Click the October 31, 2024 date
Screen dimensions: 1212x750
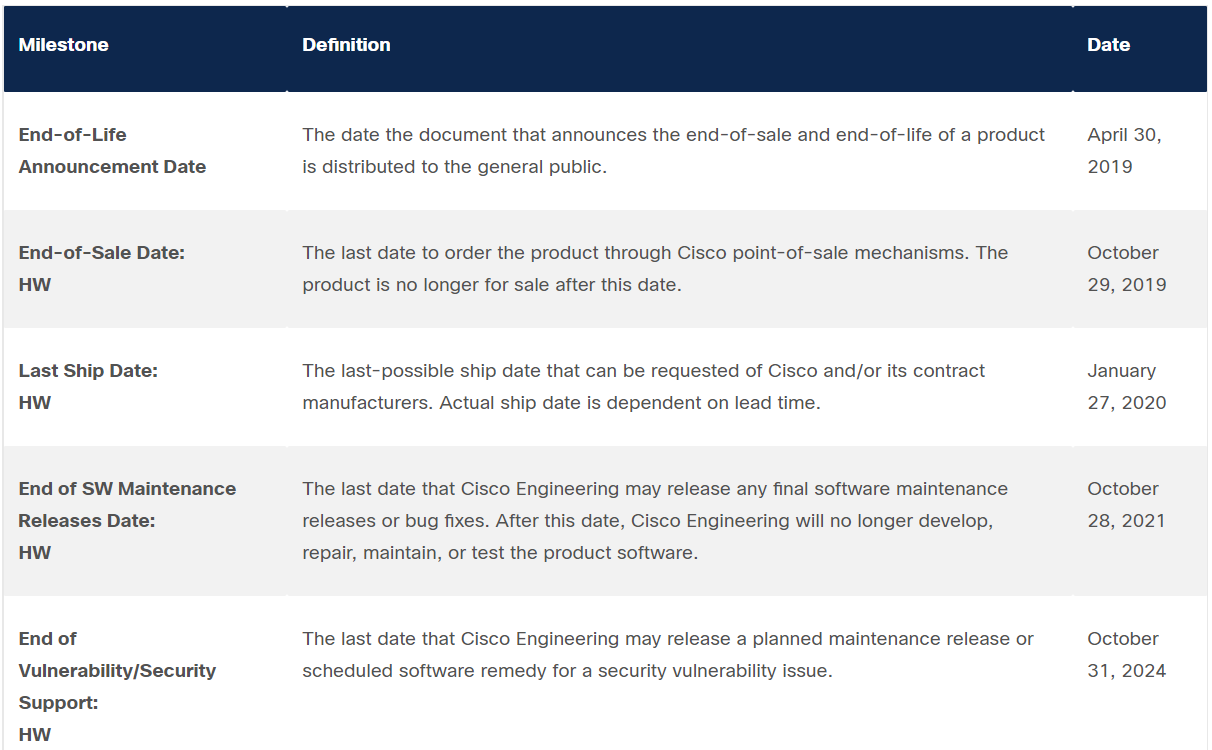(x=1127, y=655)
